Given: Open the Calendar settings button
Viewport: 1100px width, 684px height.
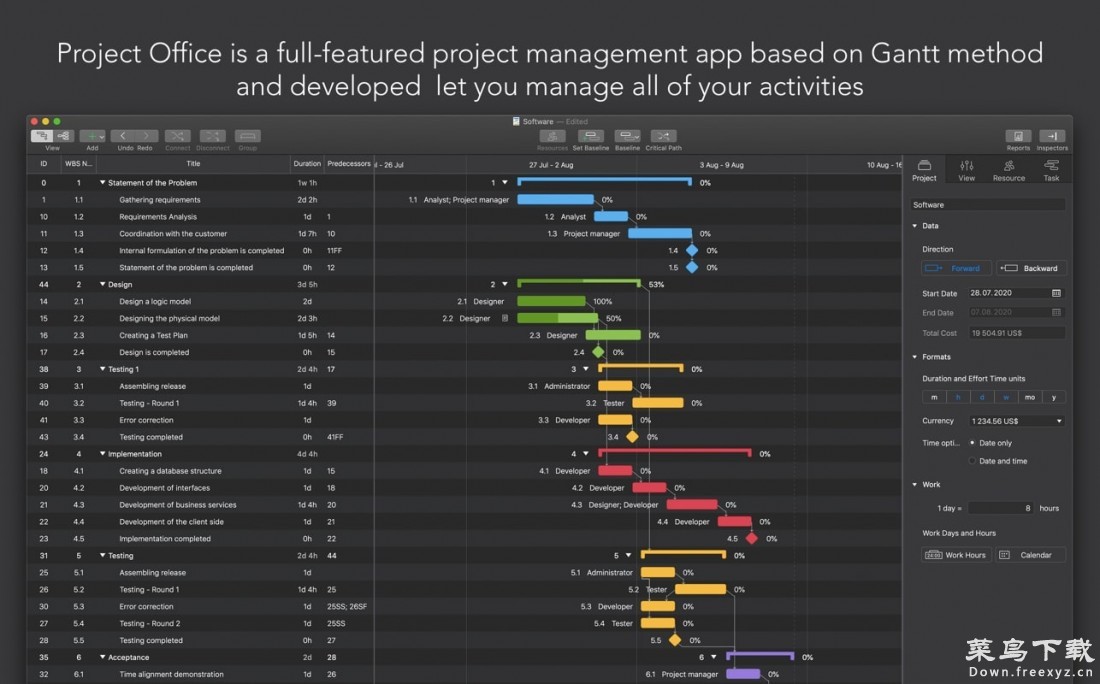Looking at the screenshot, I should 1031,555.
